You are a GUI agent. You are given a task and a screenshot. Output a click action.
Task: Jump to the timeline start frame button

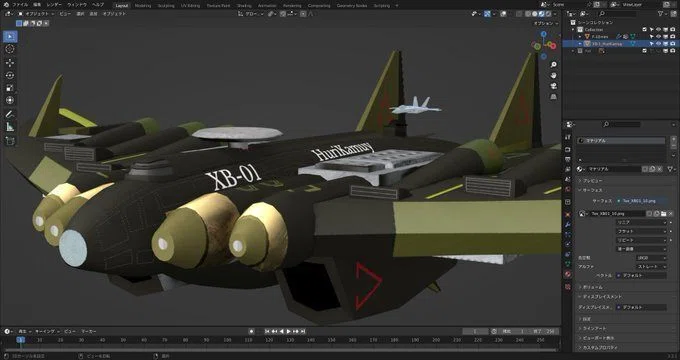[268, 331]
